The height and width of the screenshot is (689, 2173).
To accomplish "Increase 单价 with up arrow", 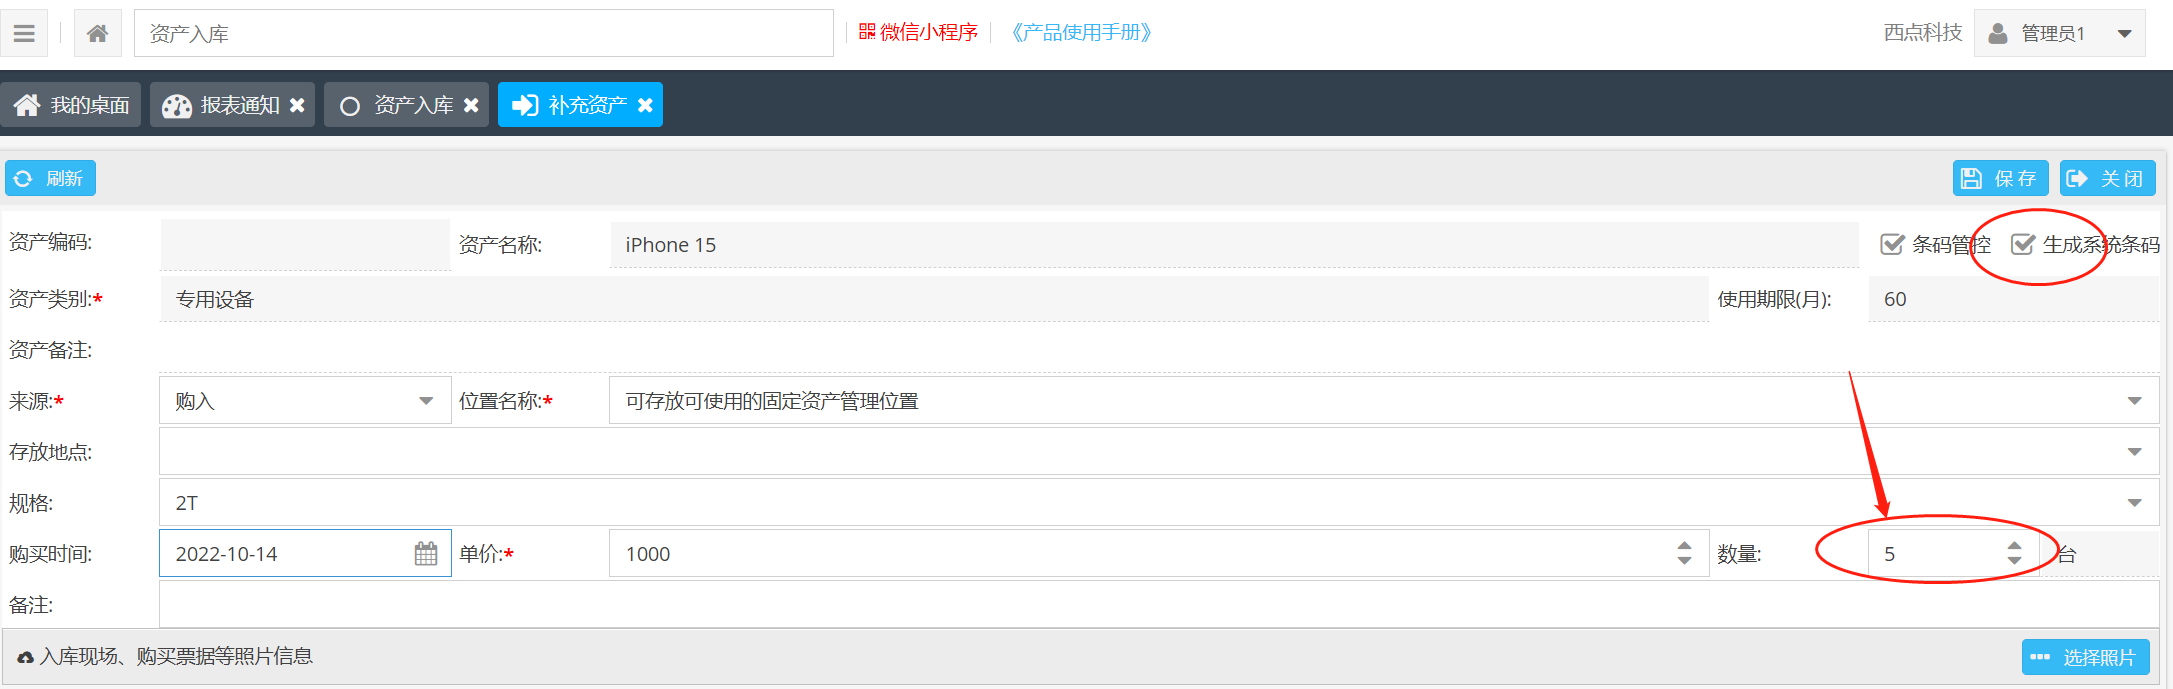I will point(1685,546).
